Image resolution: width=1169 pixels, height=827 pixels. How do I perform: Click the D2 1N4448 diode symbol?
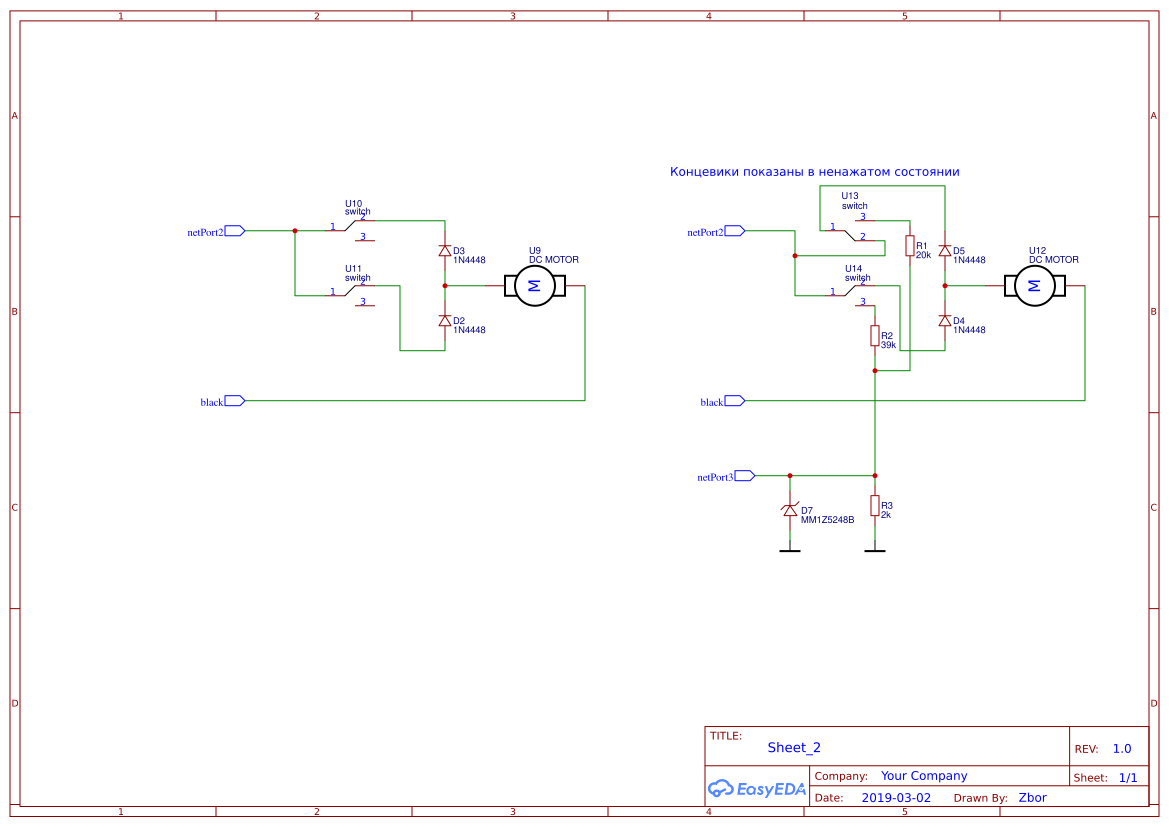(x=443, y=321)
